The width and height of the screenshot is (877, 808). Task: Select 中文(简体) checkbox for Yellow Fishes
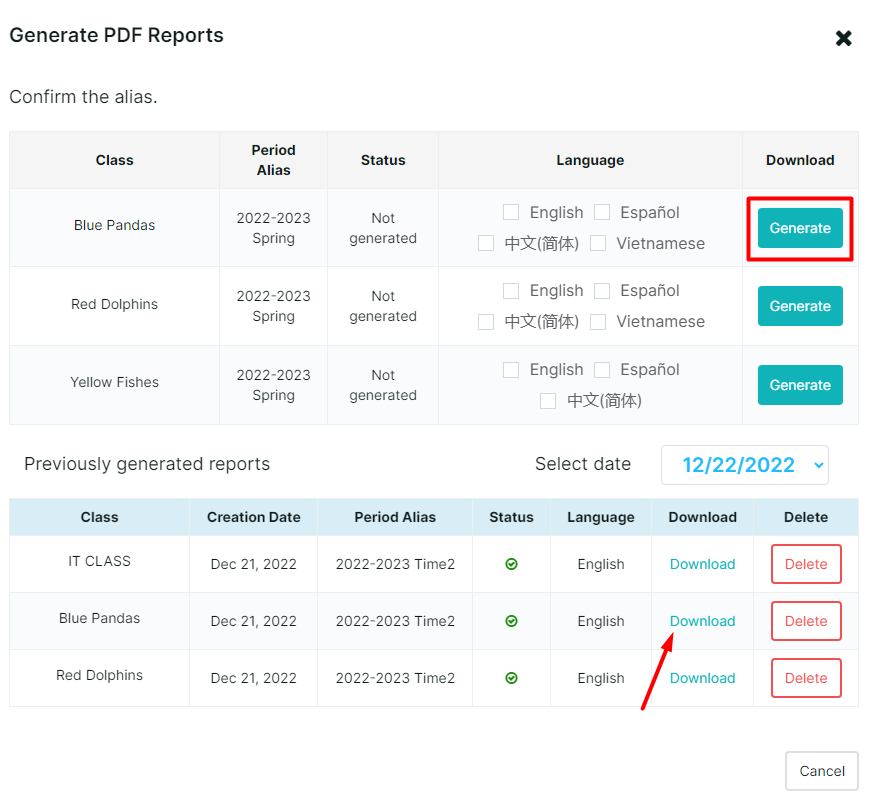click(548, 401)
